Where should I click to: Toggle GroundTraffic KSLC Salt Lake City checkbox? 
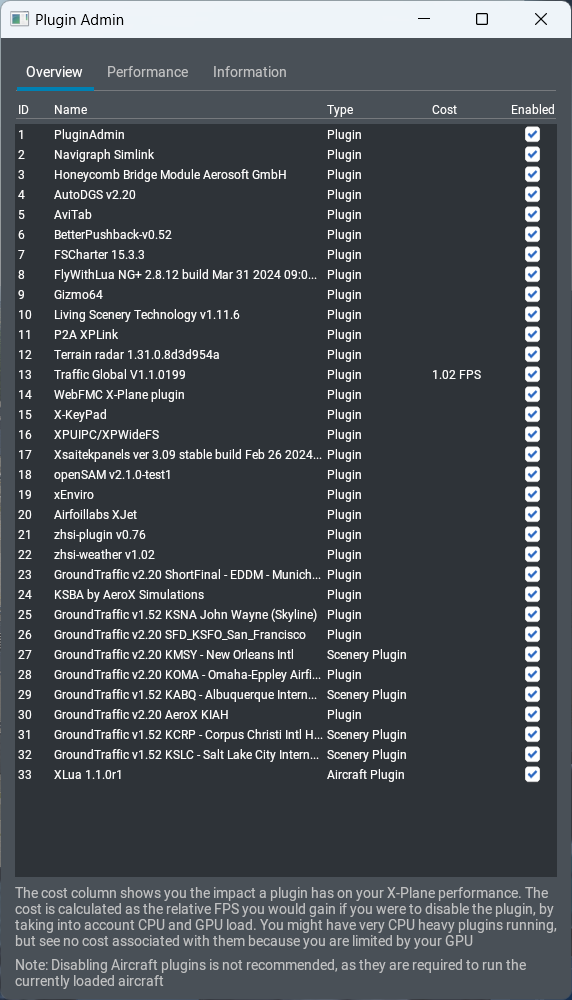click(532, 754)
